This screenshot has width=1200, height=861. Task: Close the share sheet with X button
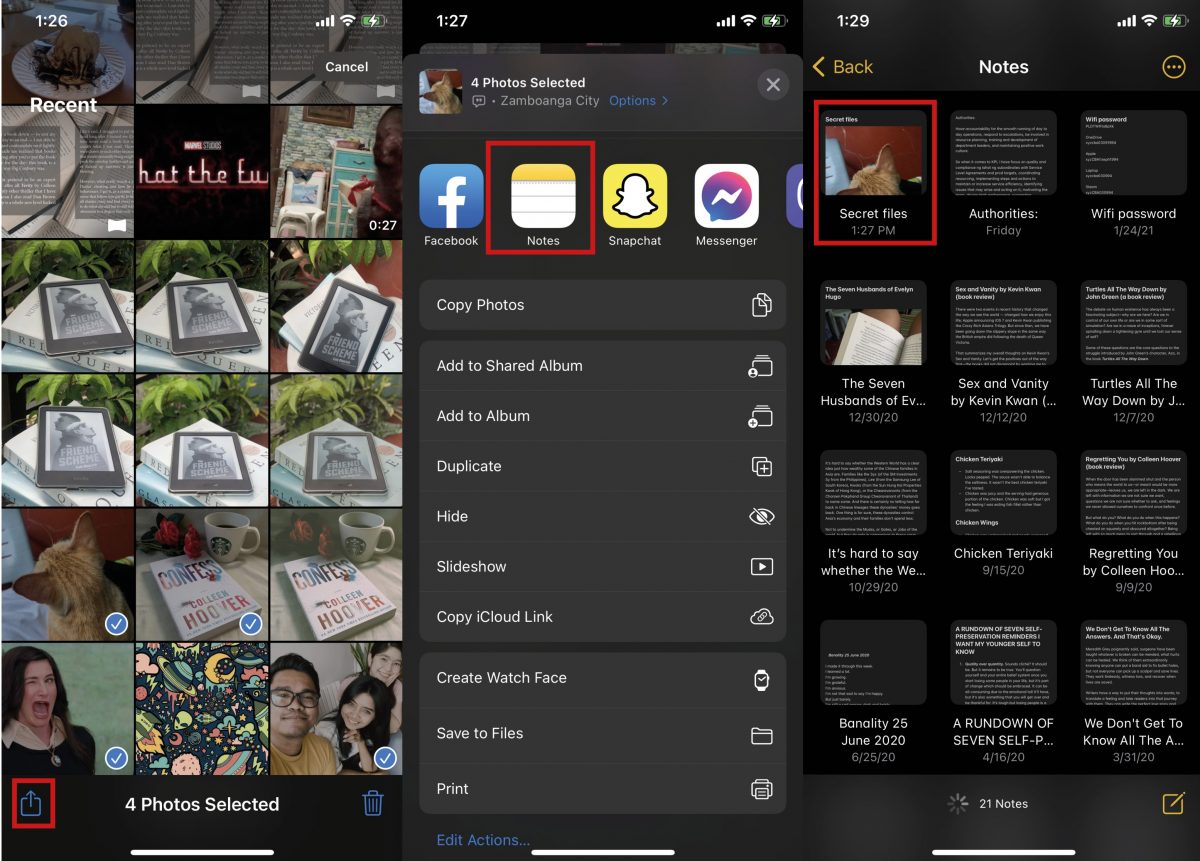pyautogui.click(x=772, y=85)
